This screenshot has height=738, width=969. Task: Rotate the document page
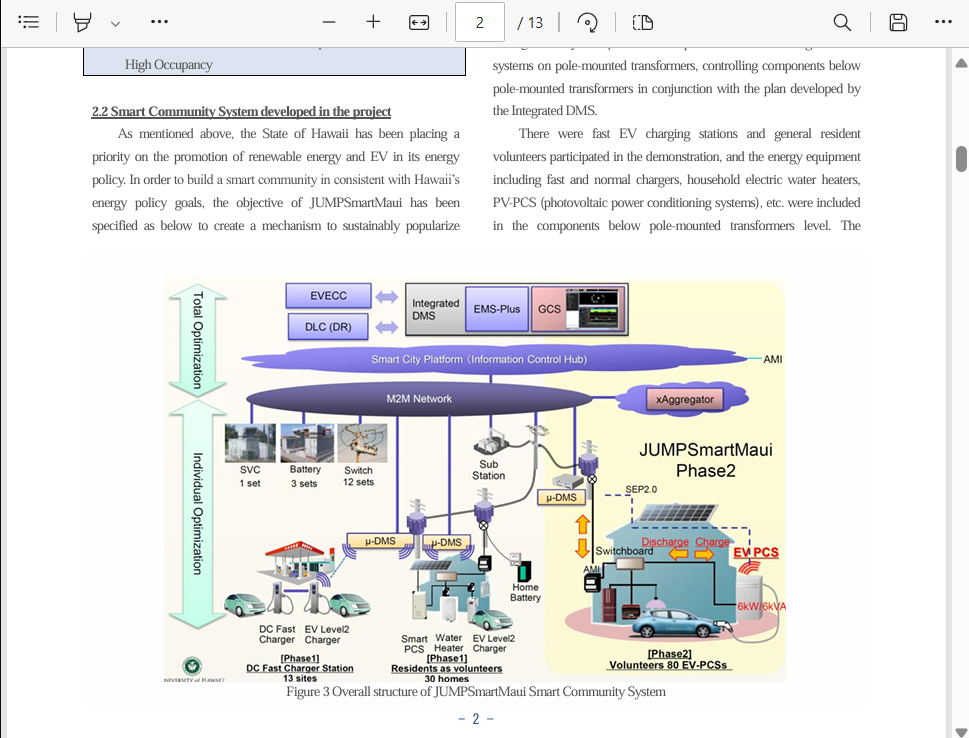[587, 22]
